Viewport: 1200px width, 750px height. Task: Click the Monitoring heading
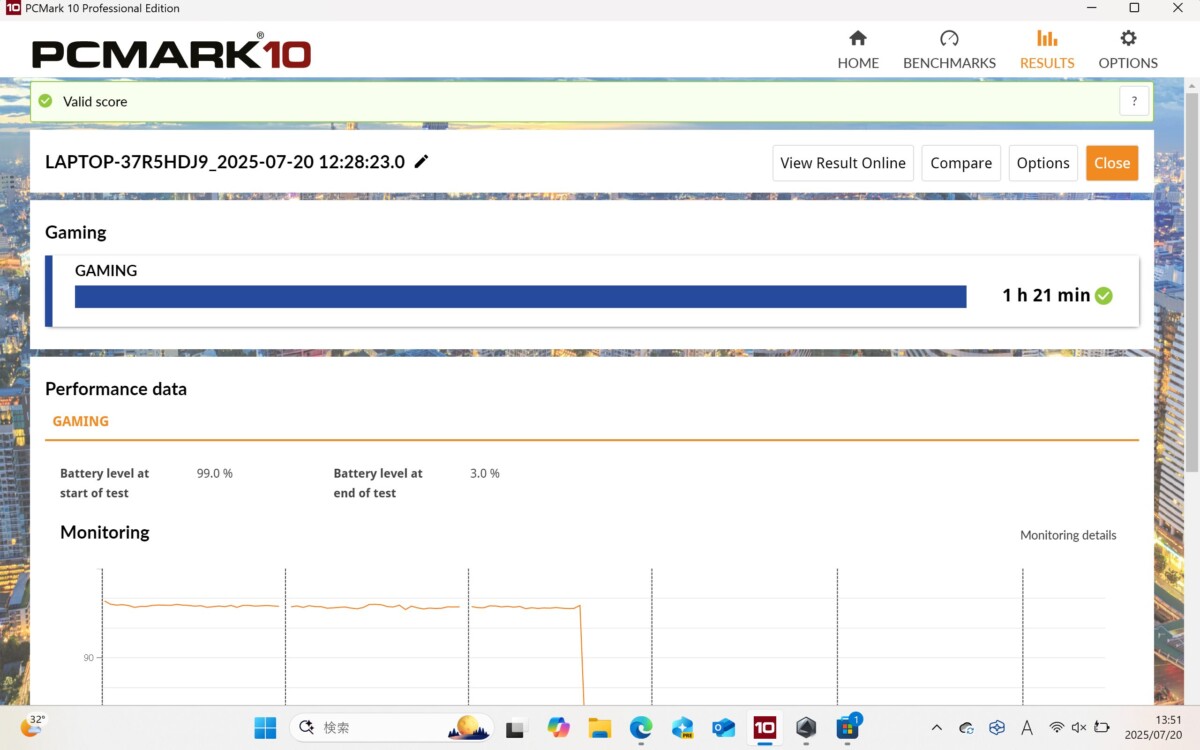coord(105,532)
